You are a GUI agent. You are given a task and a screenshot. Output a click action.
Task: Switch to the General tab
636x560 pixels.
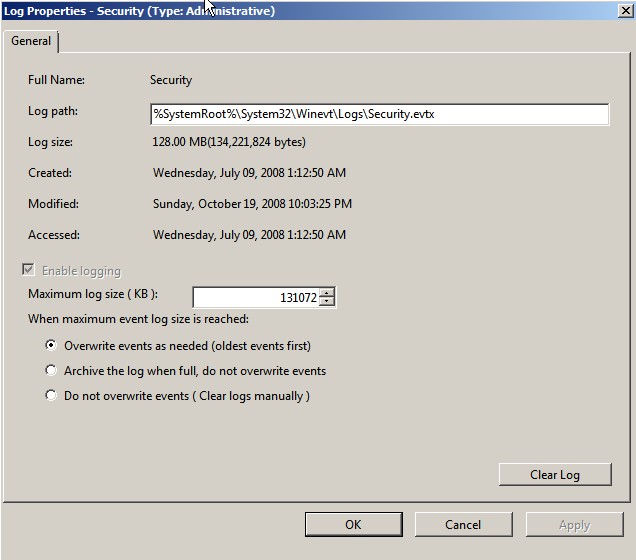pos(31,41)
